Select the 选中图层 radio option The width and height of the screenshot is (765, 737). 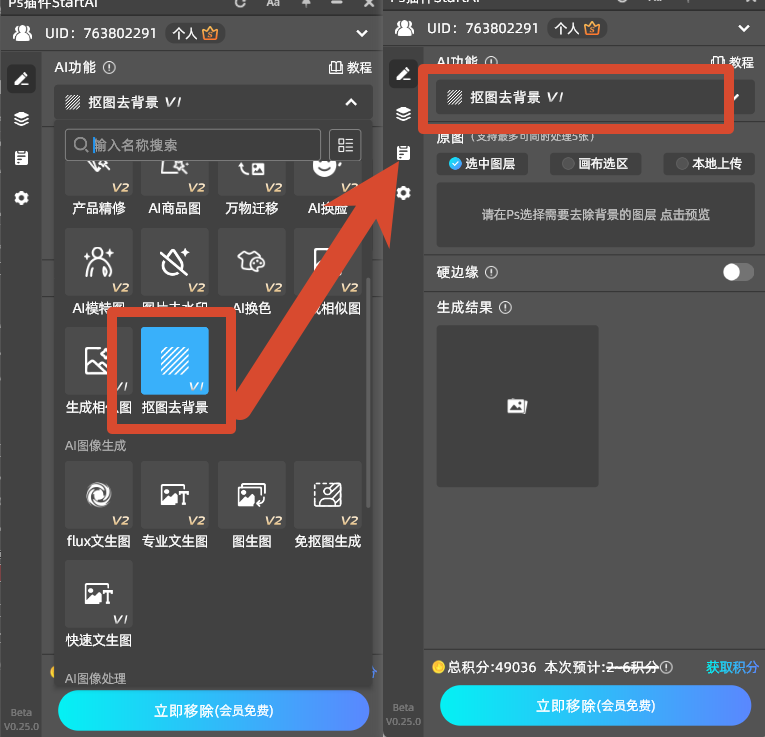point(482,163)
